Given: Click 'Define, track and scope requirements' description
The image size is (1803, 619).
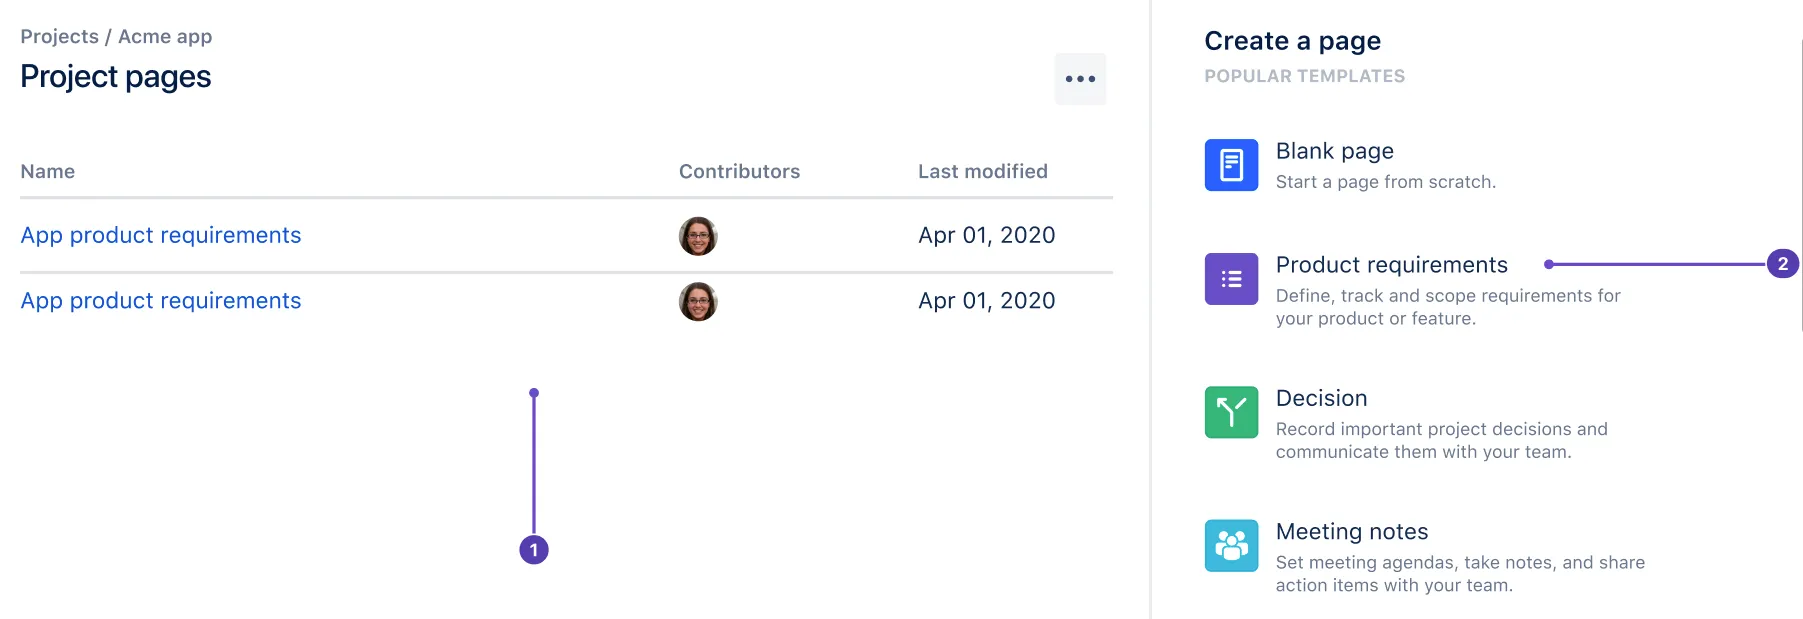Looking at the screenshot, I should [x=1448, y=307].
